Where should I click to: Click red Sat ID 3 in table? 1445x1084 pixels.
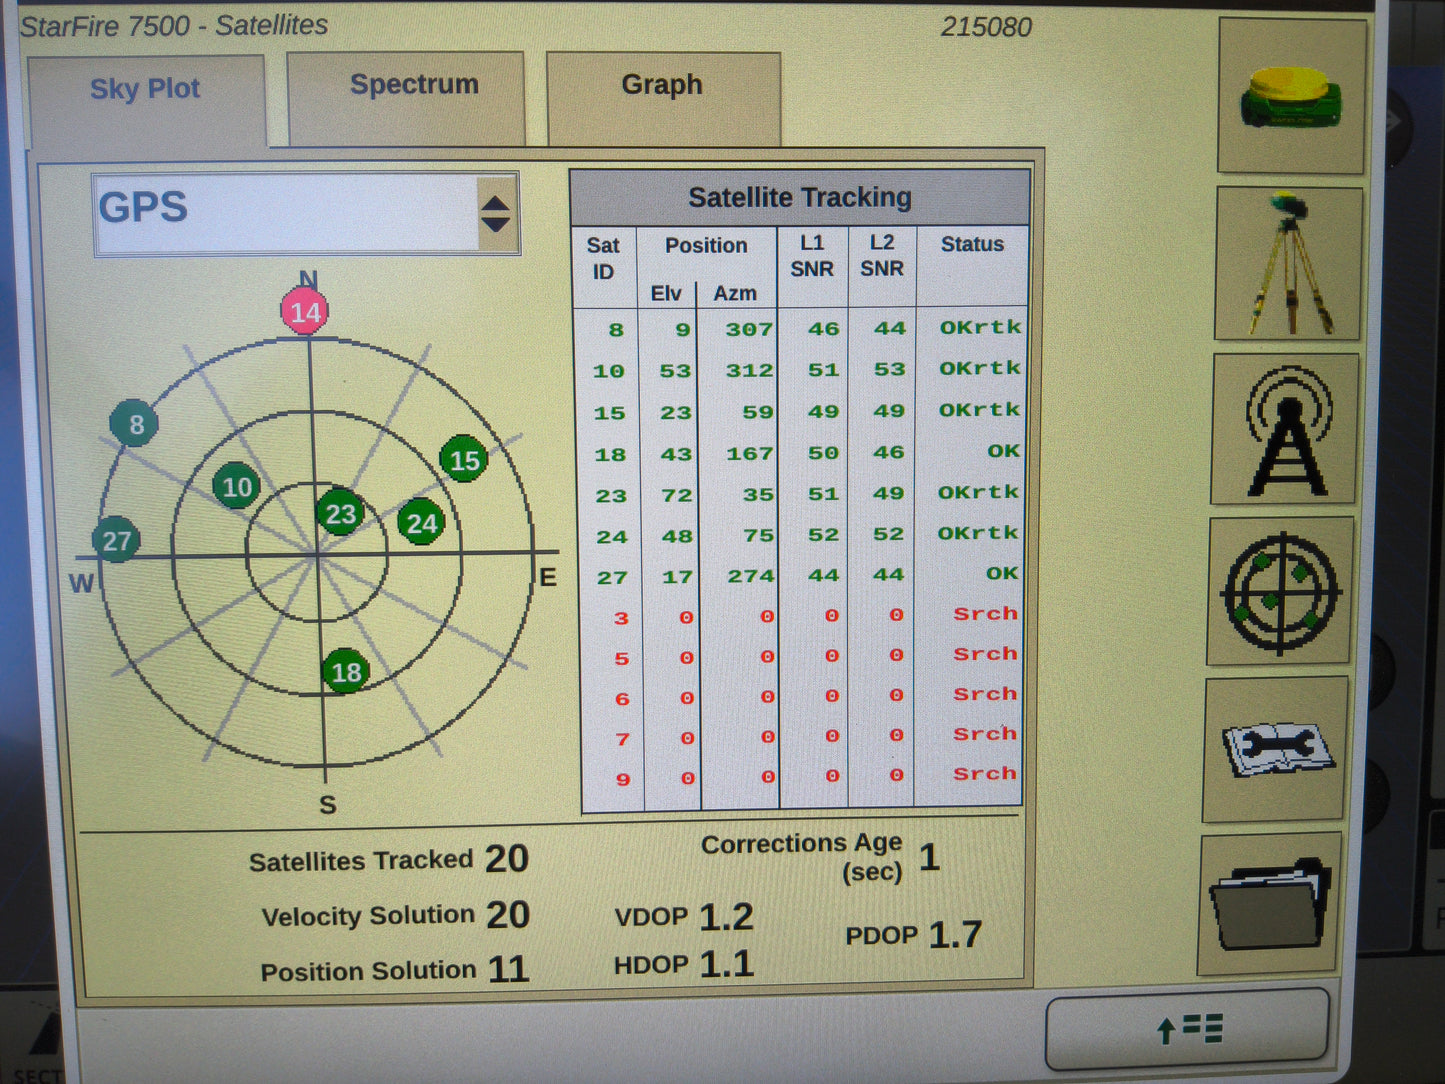(621, 618)
